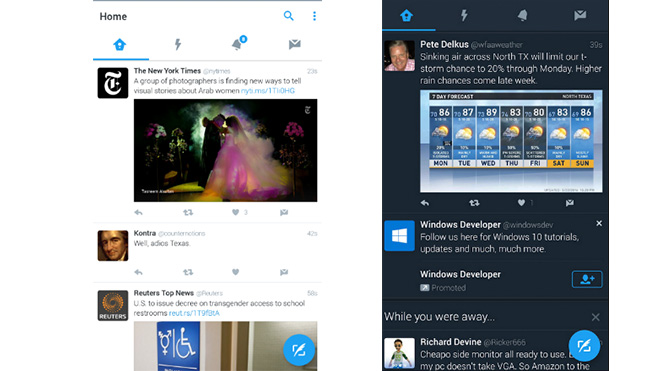Compose new tweet in the light theme app

[299, 350]
